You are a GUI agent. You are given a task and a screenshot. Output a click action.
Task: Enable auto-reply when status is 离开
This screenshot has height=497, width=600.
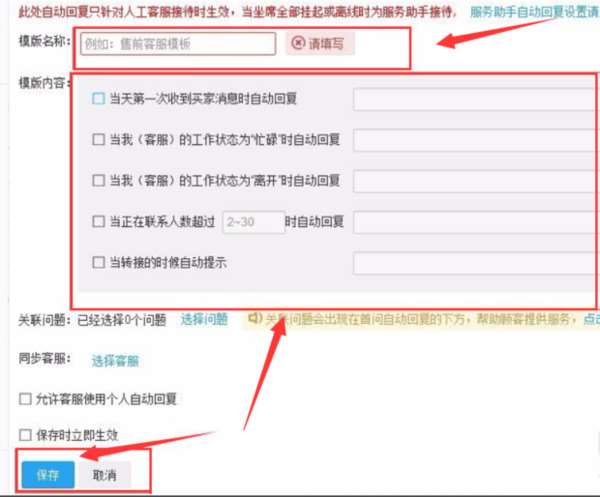pyautogui.click(x=98, y=180)
